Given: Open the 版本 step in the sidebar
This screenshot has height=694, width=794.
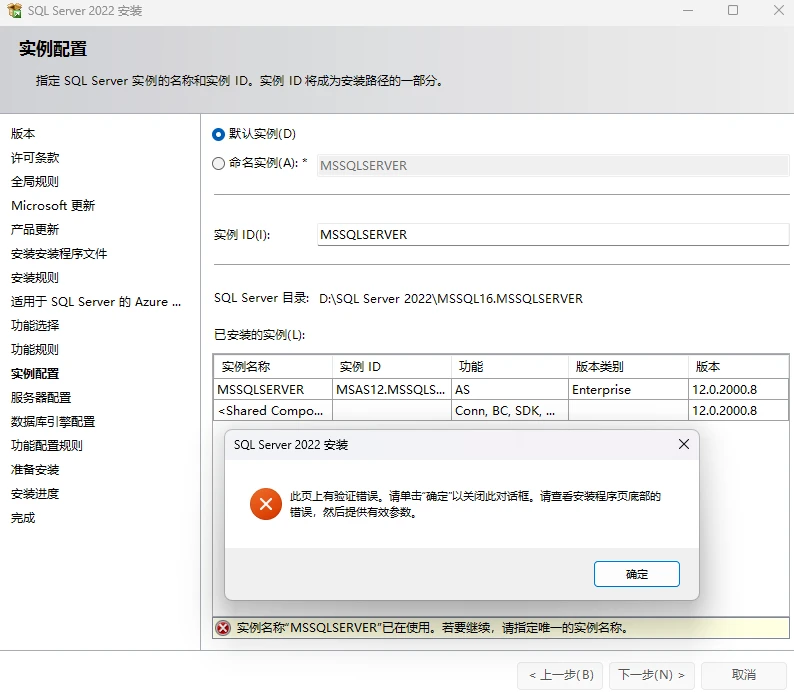Looking at the screenshot, I should (23, 134).
